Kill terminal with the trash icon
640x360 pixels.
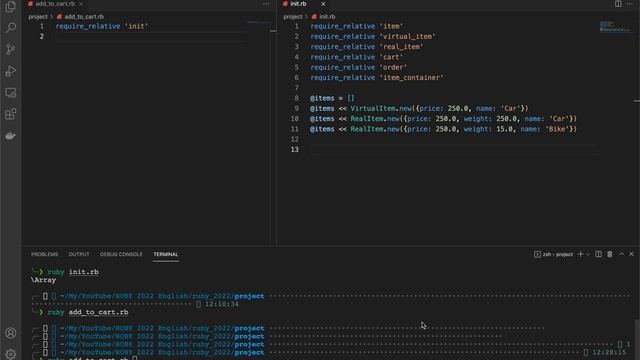coord(610,254)
